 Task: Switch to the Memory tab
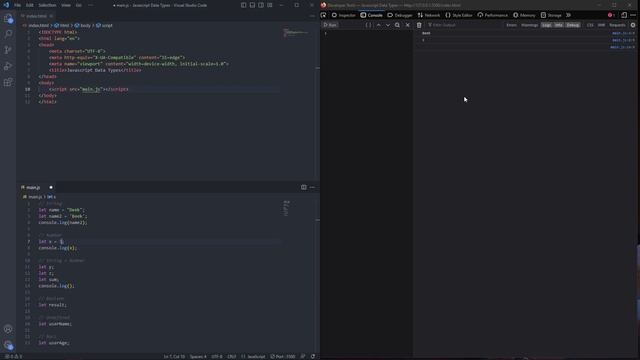tap(524, 15)
